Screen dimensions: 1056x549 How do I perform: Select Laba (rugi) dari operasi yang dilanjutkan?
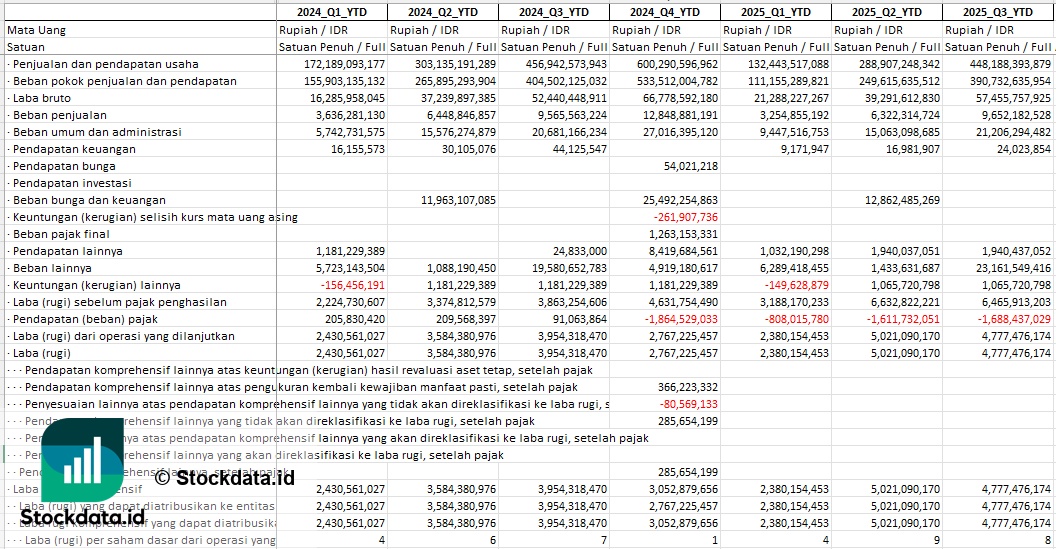tap(124, 335)
